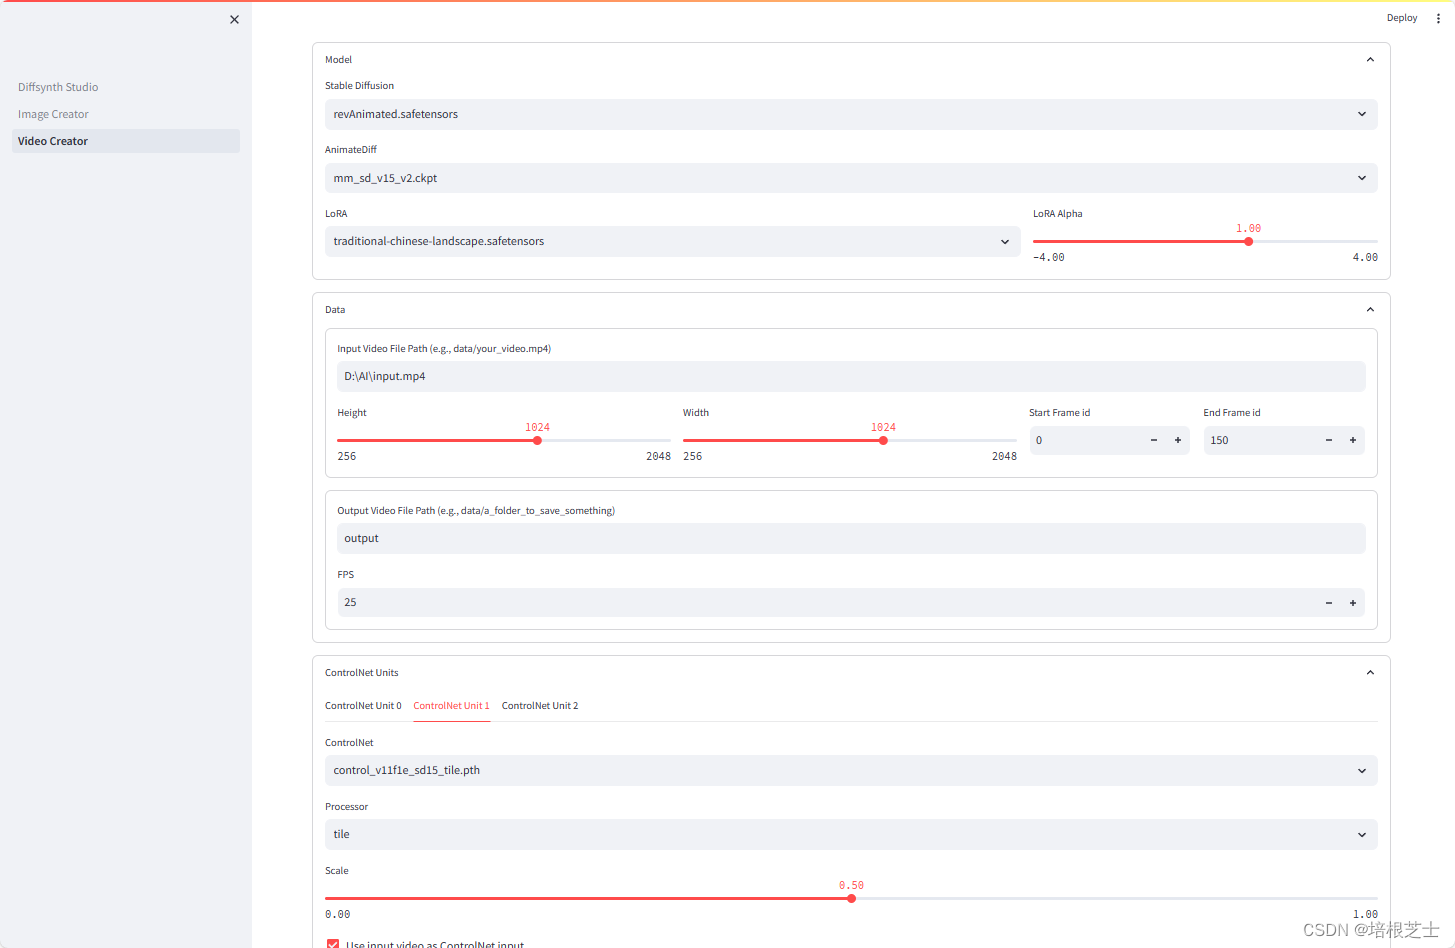Open the Stable Diffusion model dropdown
This screenshot has height=948, width=1455.
point(850,114)
